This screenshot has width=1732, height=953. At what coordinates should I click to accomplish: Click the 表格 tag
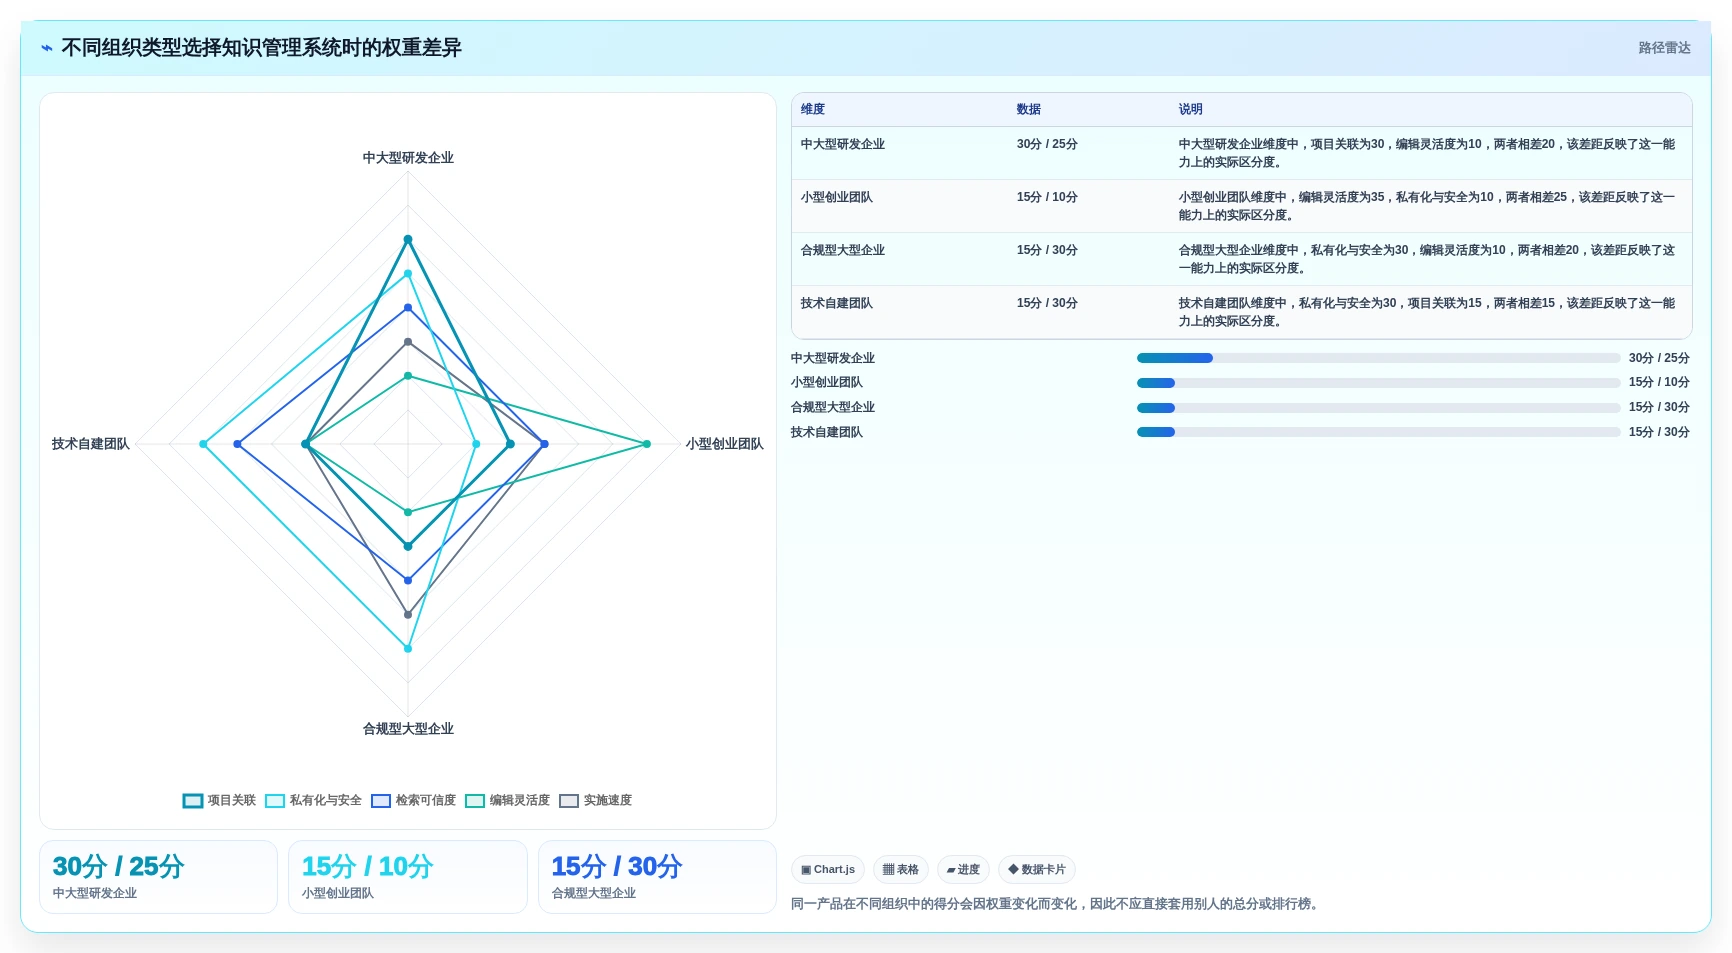[901, 870]
